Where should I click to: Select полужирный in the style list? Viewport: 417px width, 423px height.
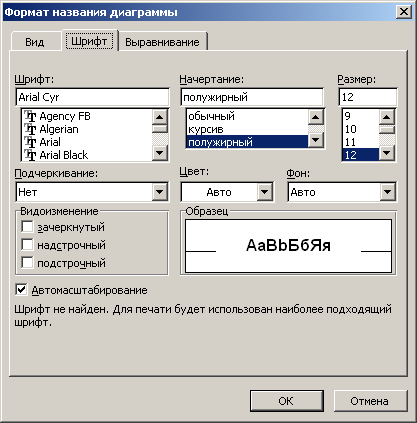247,142
